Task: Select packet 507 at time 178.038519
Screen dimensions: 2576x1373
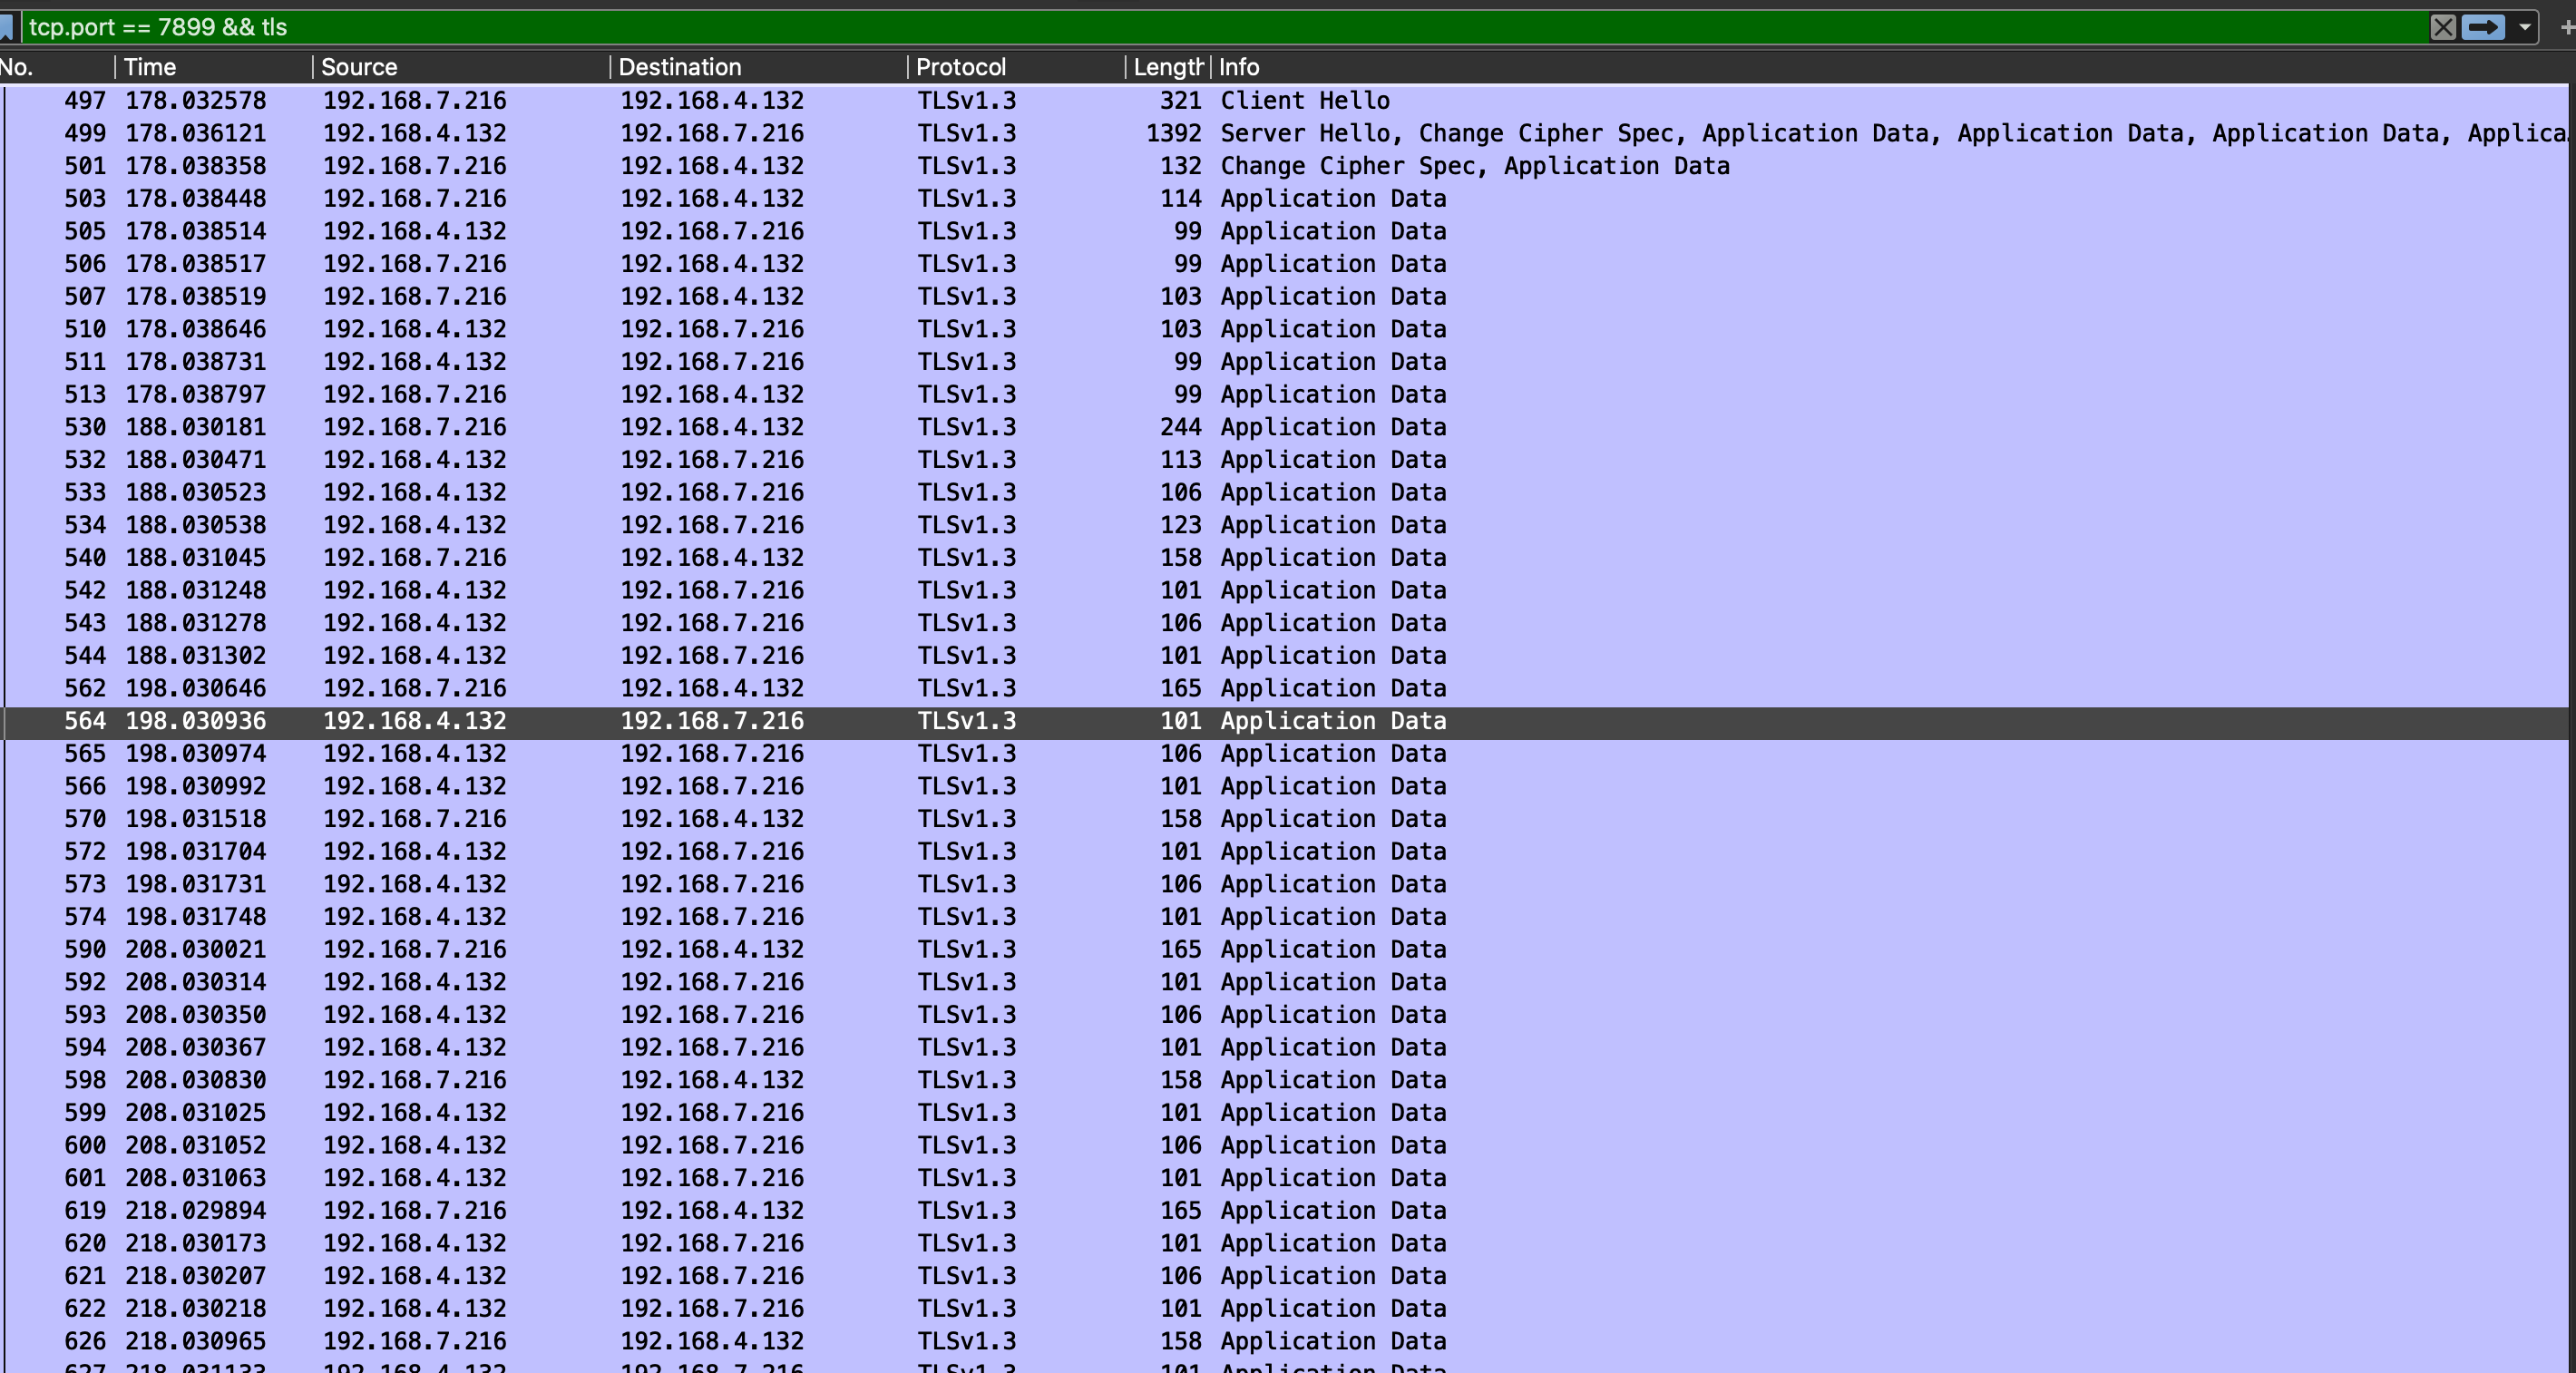Action: [x=1286, y=296]
